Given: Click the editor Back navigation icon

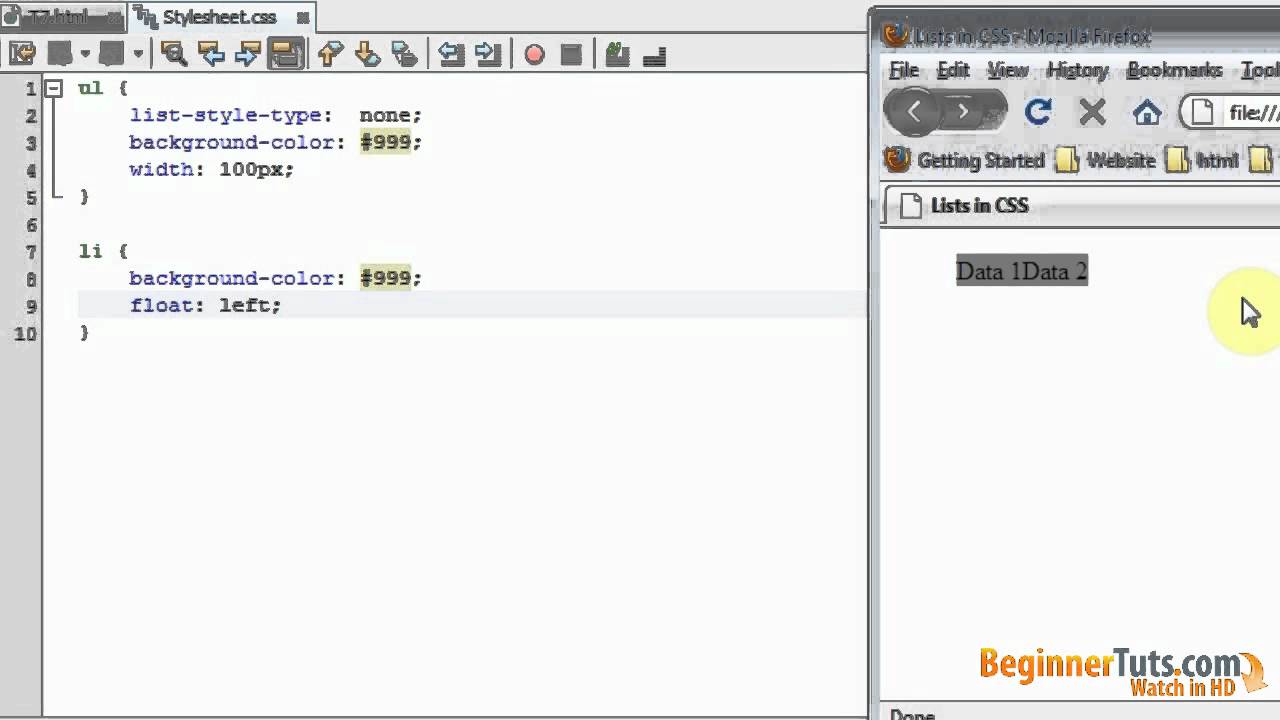Looking at the screenshot, I should pyautogui.click(x=62, y=54).
